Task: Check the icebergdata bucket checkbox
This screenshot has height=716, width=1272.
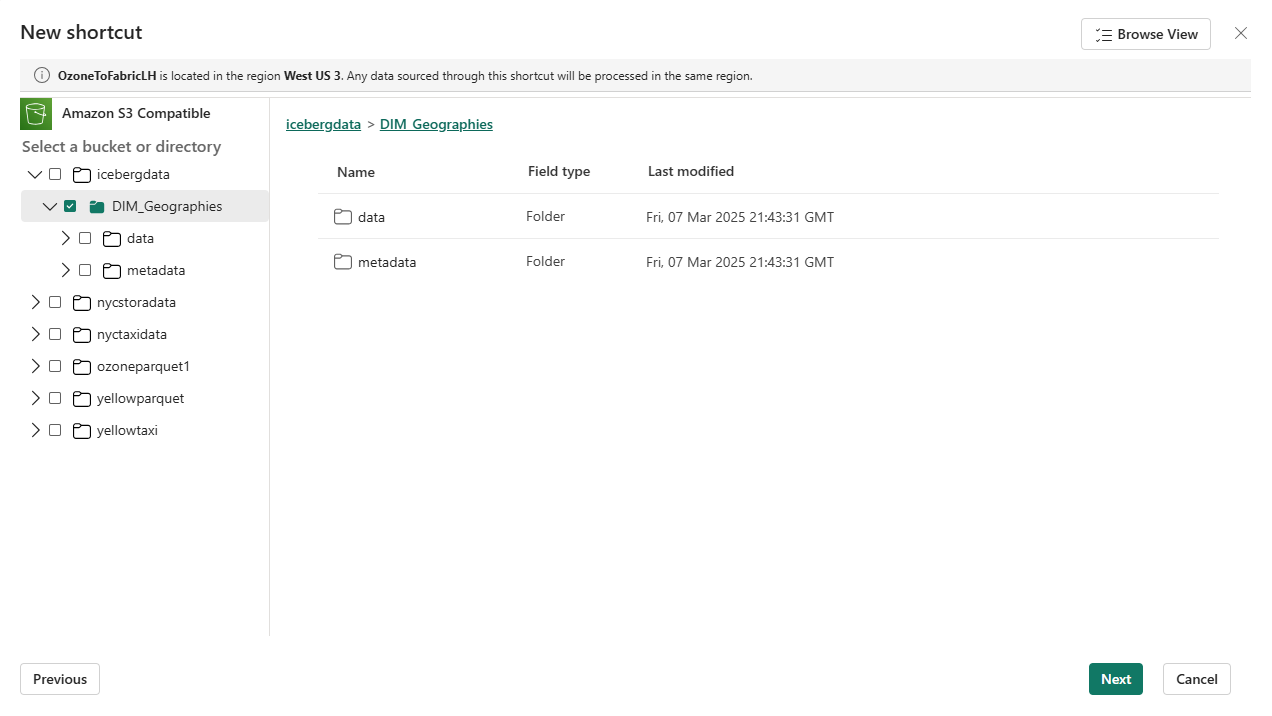Action: pyautogui.click(x=55, y=174)
